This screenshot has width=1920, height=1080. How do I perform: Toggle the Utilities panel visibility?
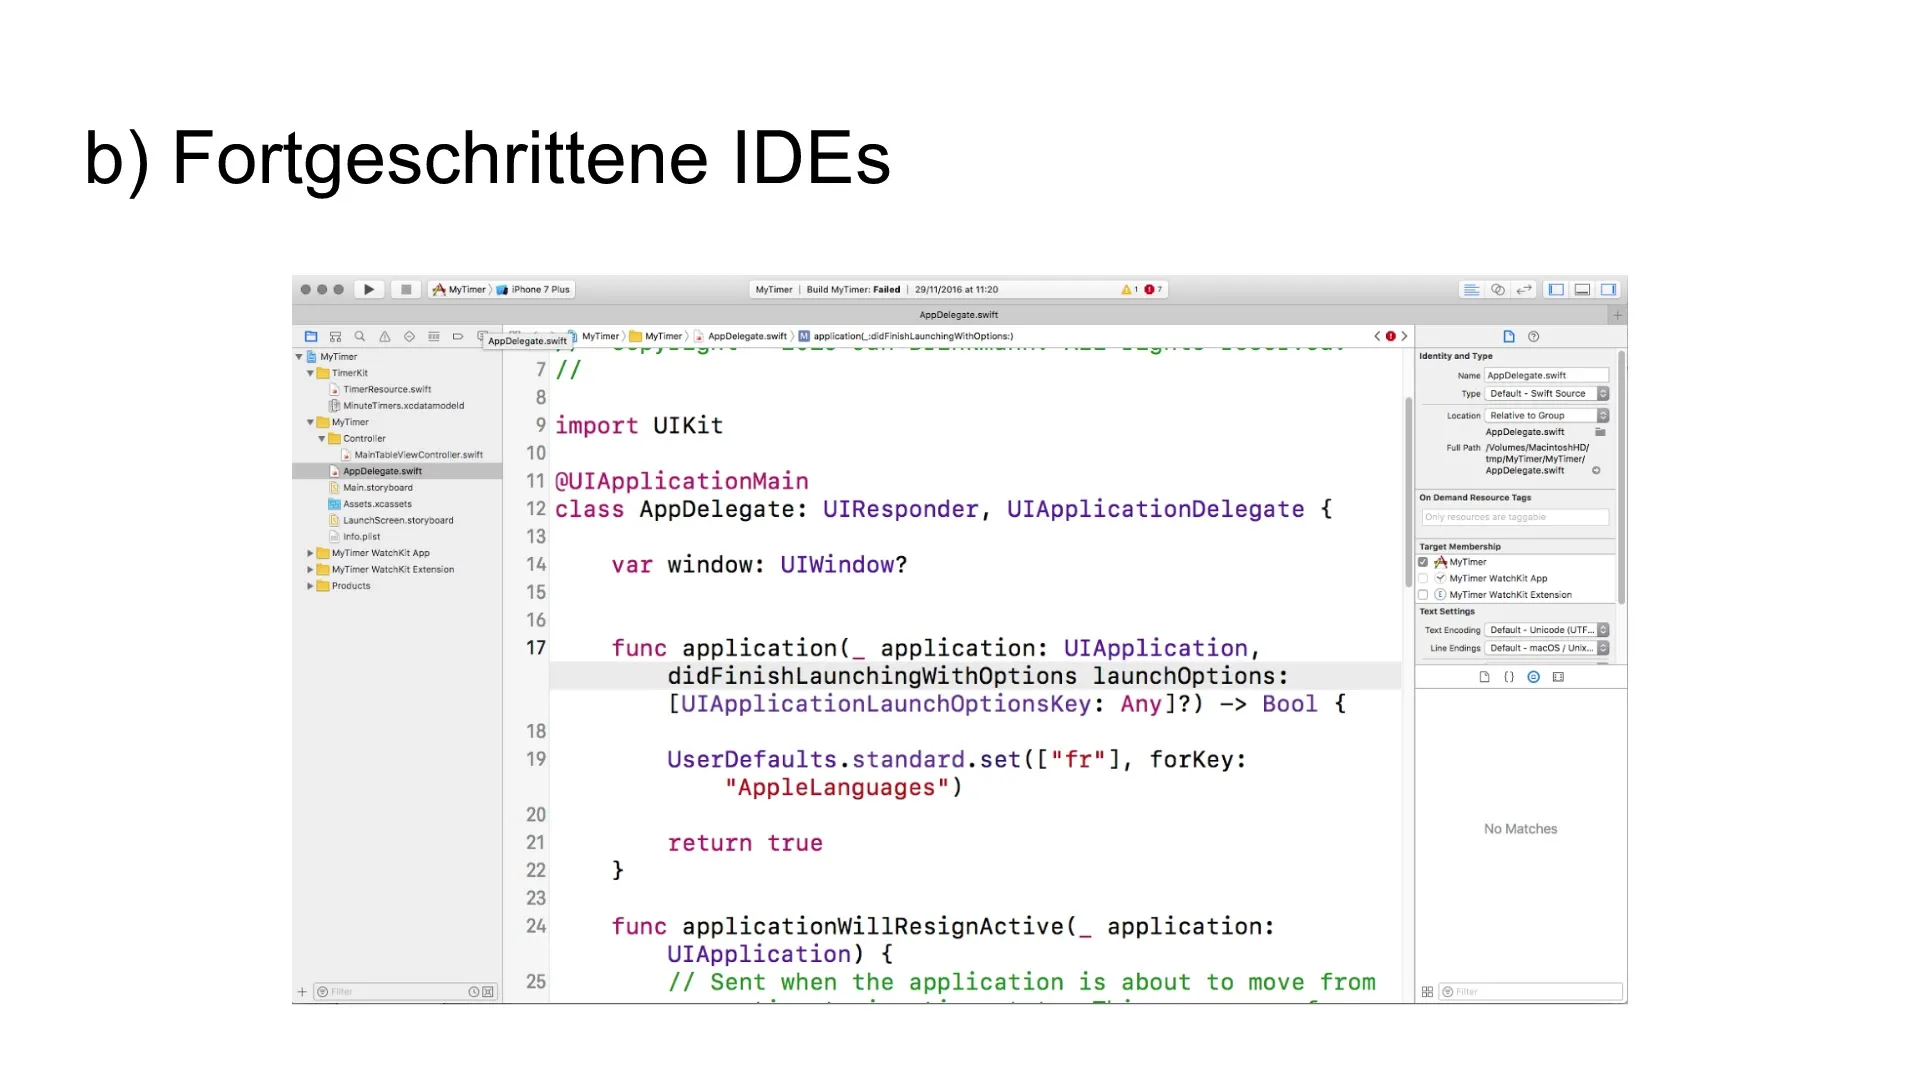[1608, 289]
